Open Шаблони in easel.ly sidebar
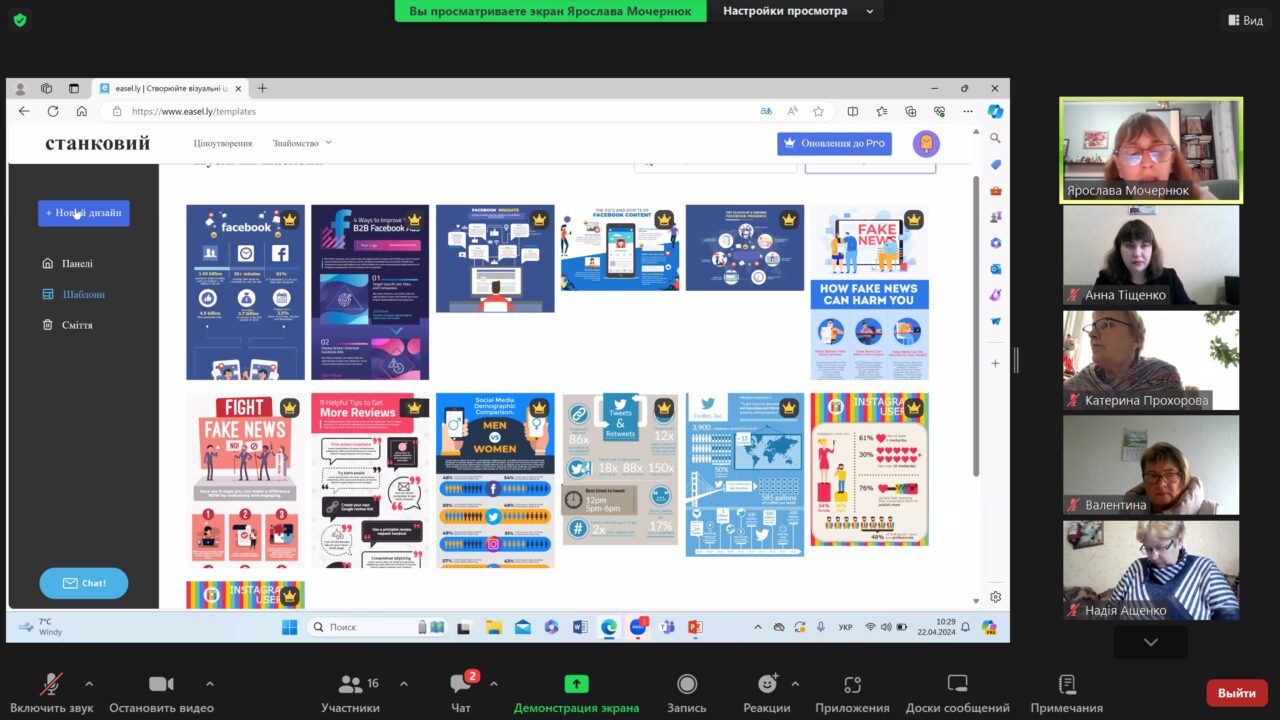1280x720 pixels. pos(74,294)
